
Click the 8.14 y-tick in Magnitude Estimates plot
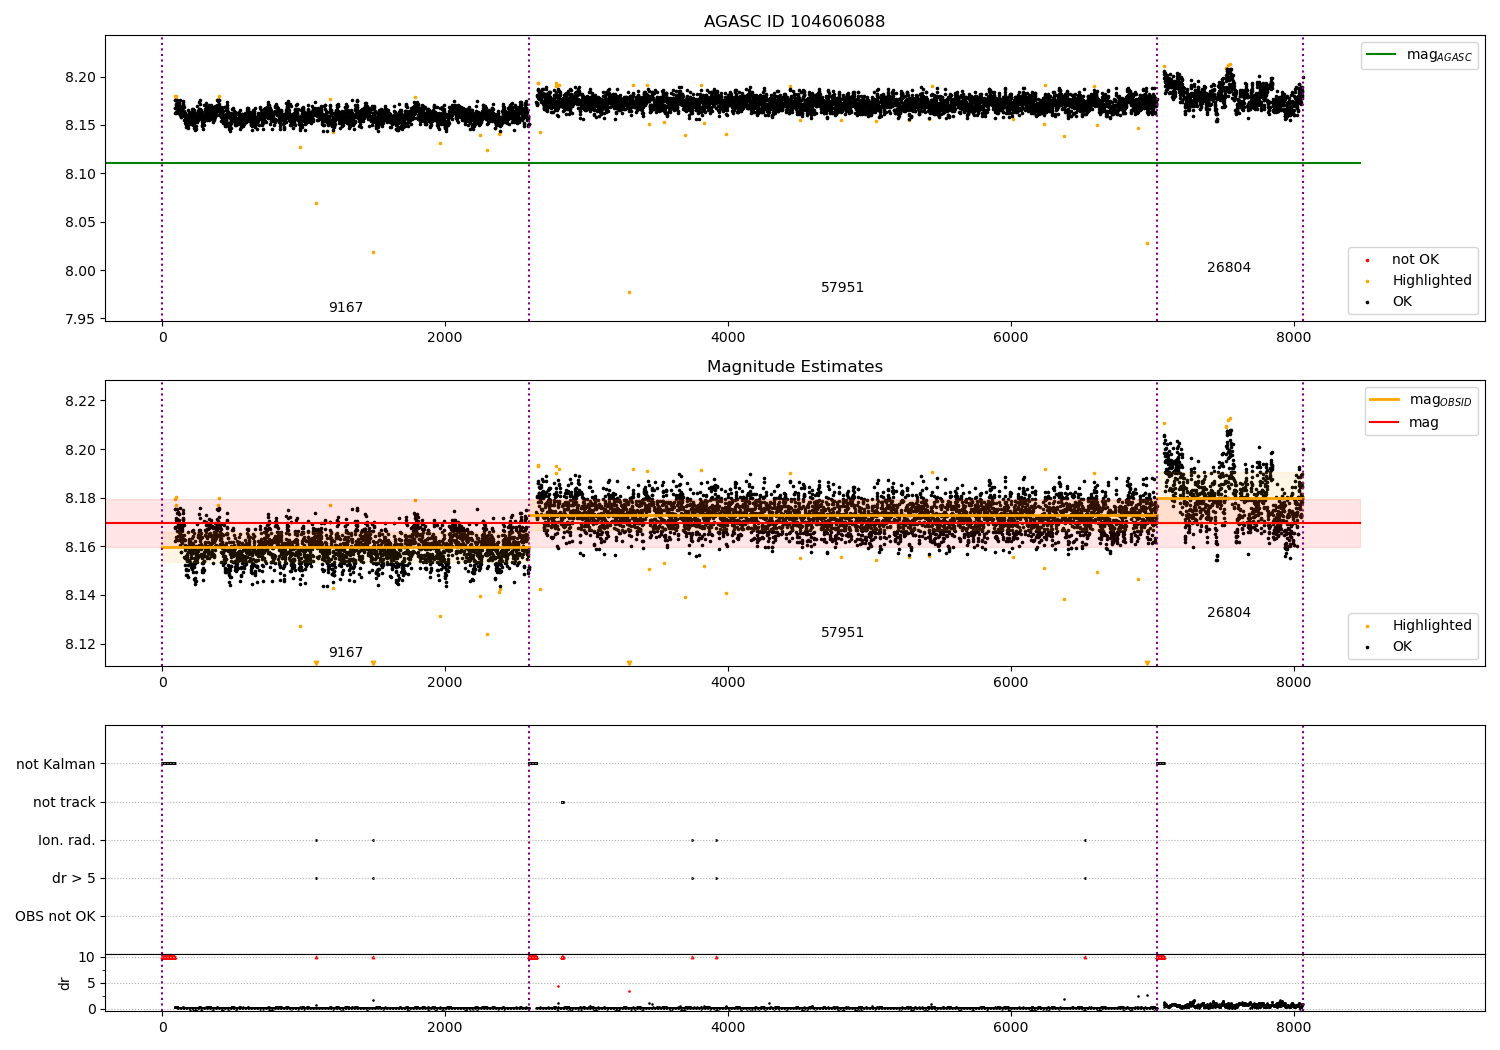[x=81, y=595]
